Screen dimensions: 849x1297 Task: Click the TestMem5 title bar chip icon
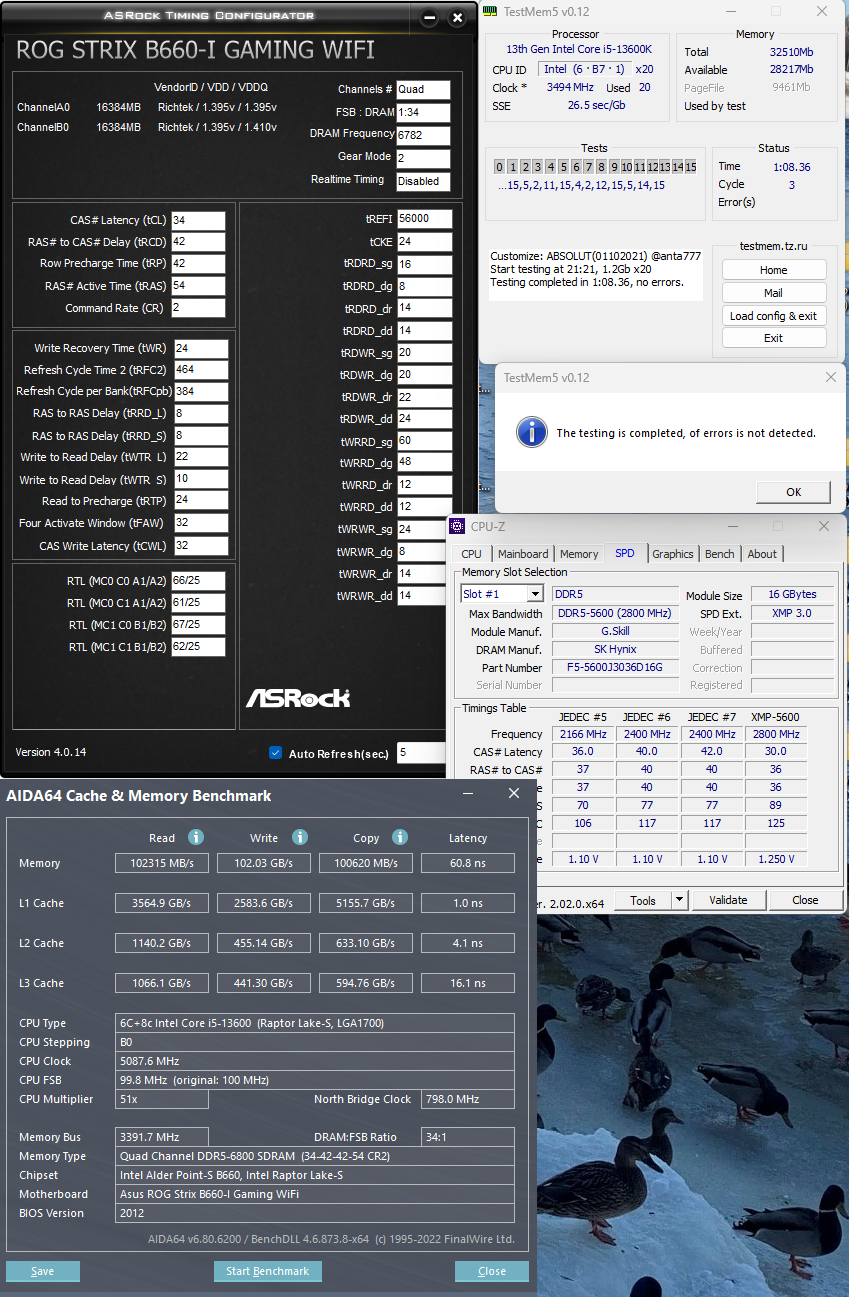pos(489,11)
